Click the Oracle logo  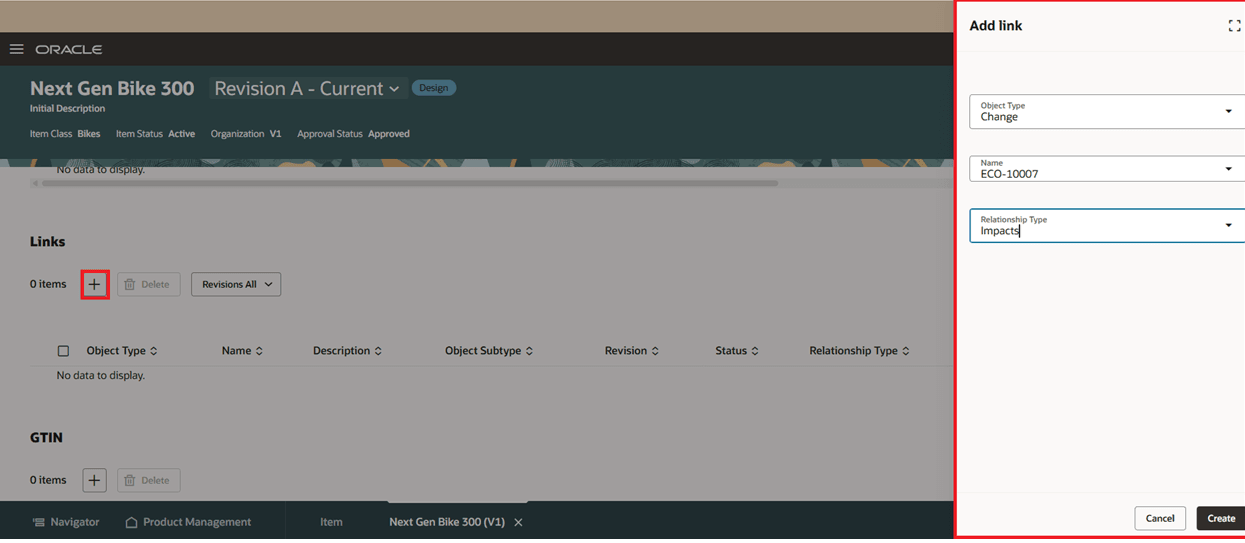pyautogui.click(x=69, y=49)
